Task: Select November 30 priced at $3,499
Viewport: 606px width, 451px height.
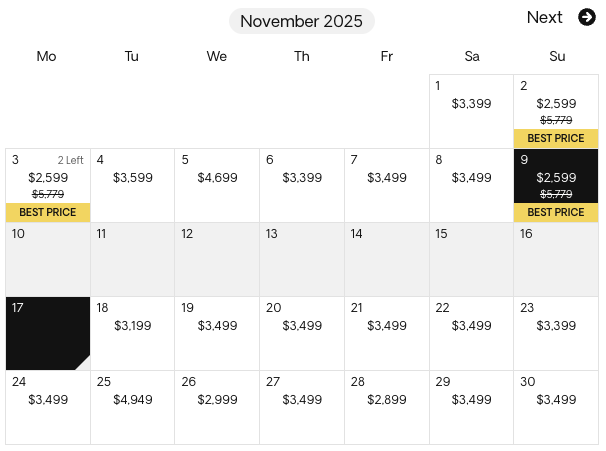Action: (x=556, y=407)
